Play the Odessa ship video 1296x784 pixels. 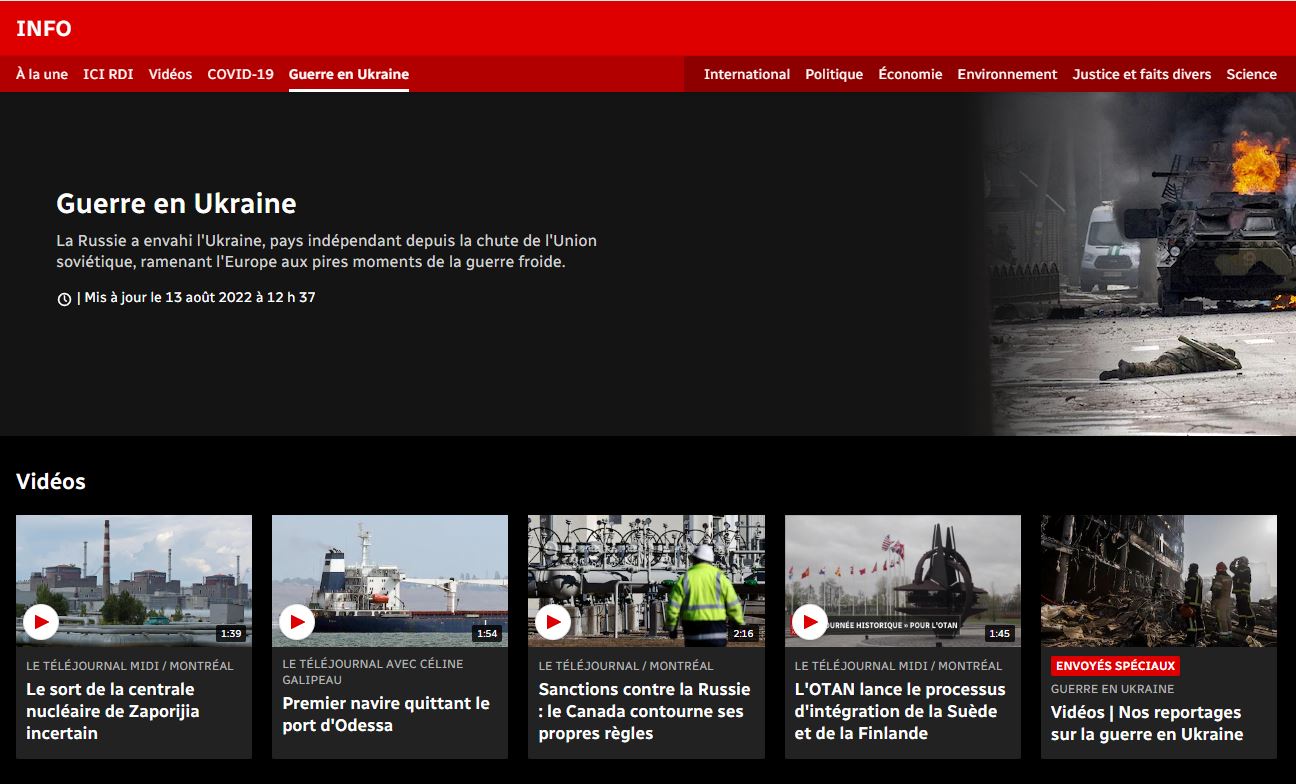click(297, 622)
